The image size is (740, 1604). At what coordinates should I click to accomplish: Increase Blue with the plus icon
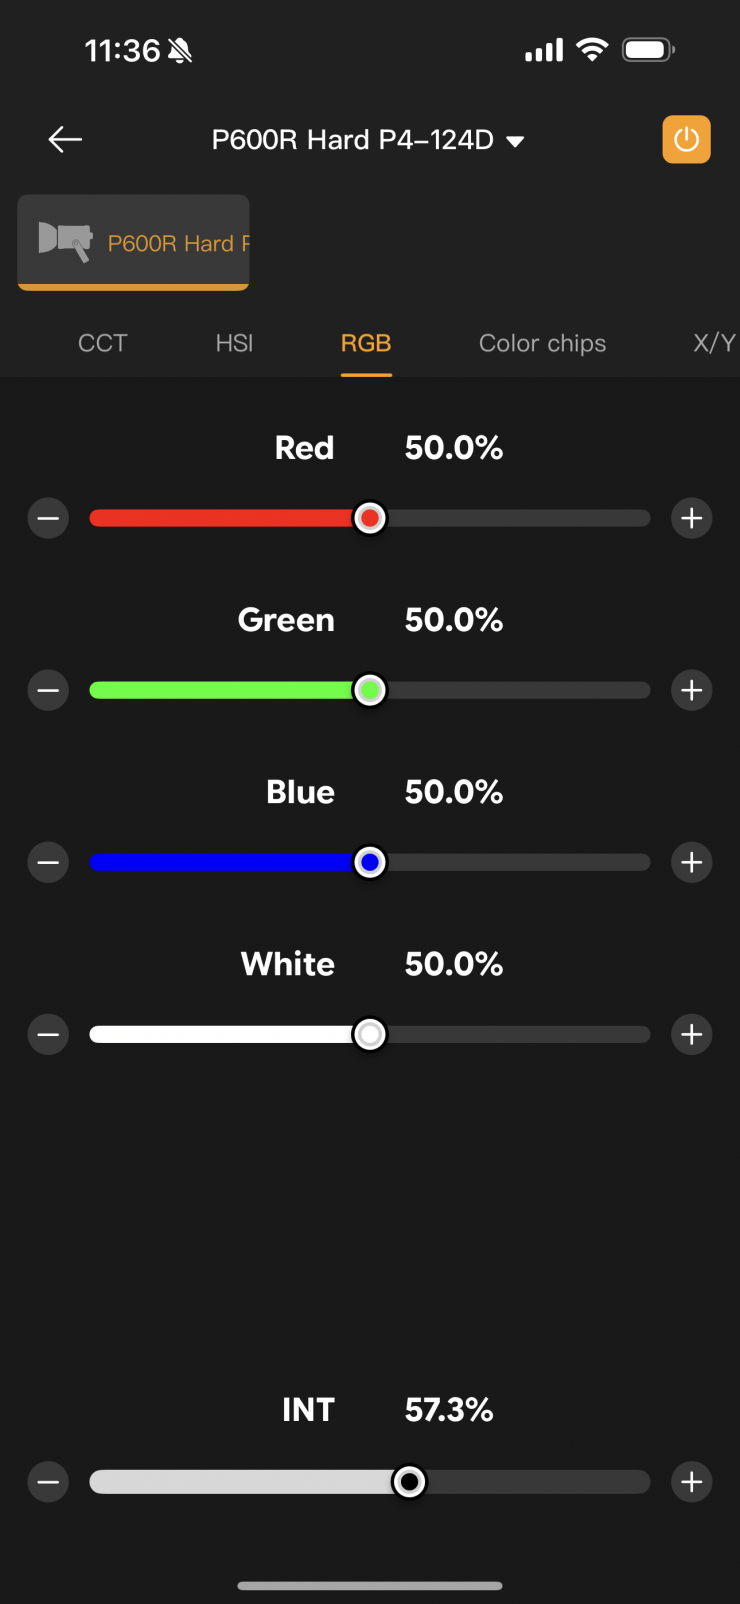pos(691,862)
